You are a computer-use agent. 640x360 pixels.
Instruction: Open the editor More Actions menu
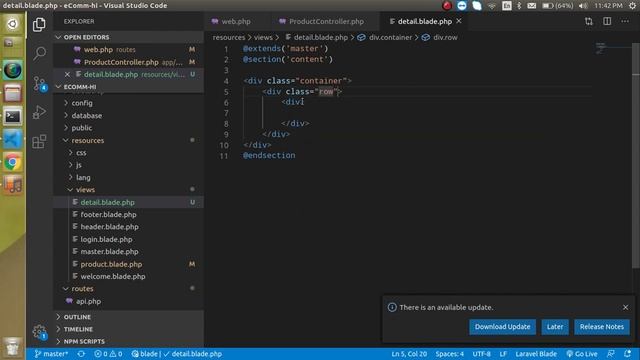(625, 21)
